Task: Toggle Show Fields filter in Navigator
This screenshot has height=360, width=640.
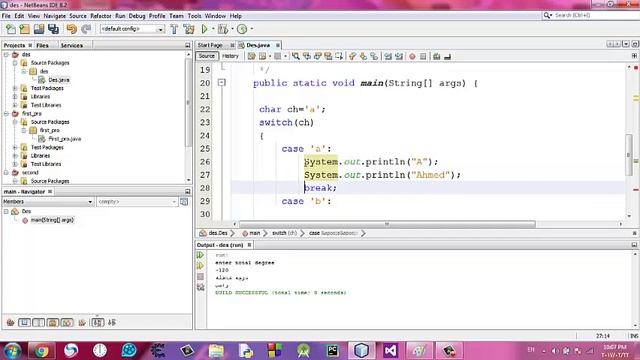Action: tap(24, 322)
